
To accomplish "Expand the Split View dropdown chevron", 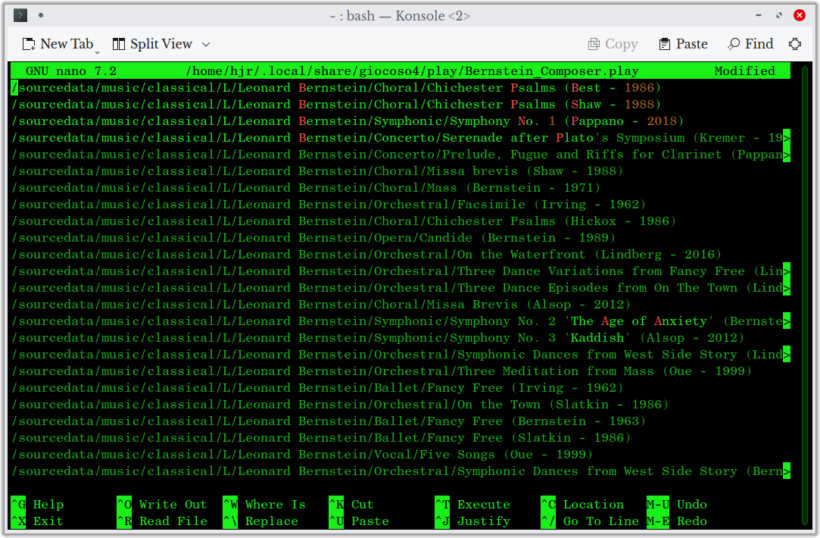I will (206, 44).
